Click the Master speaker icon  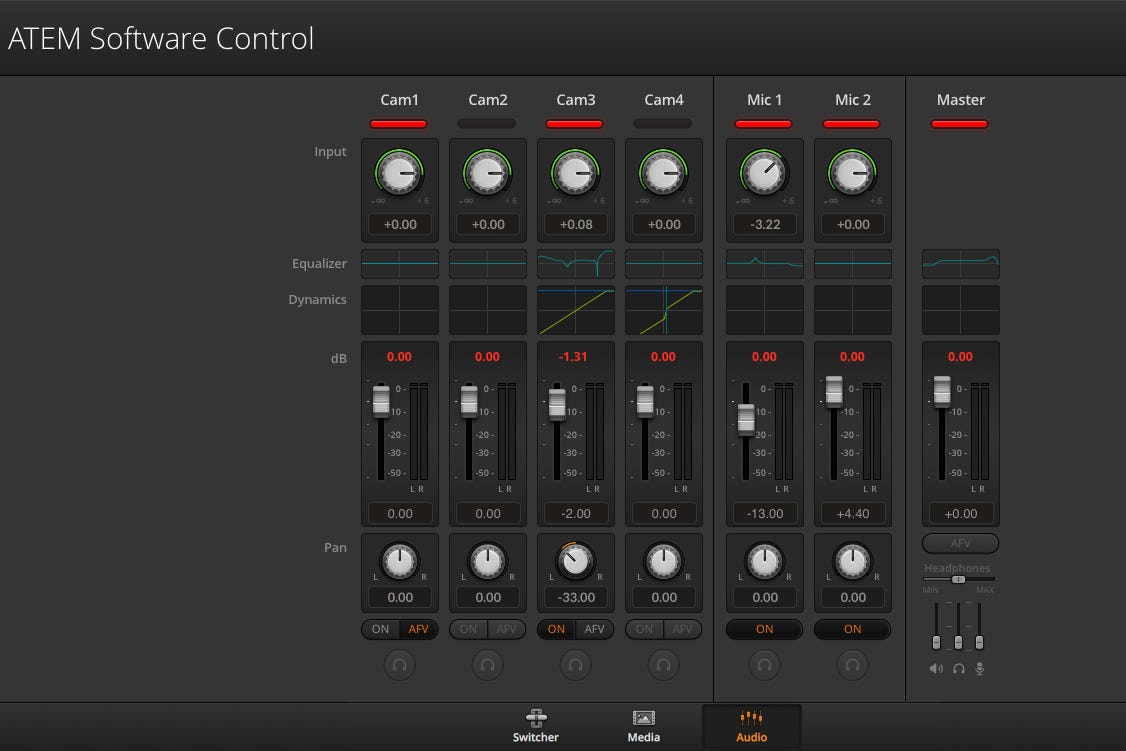tap(936, 668)
